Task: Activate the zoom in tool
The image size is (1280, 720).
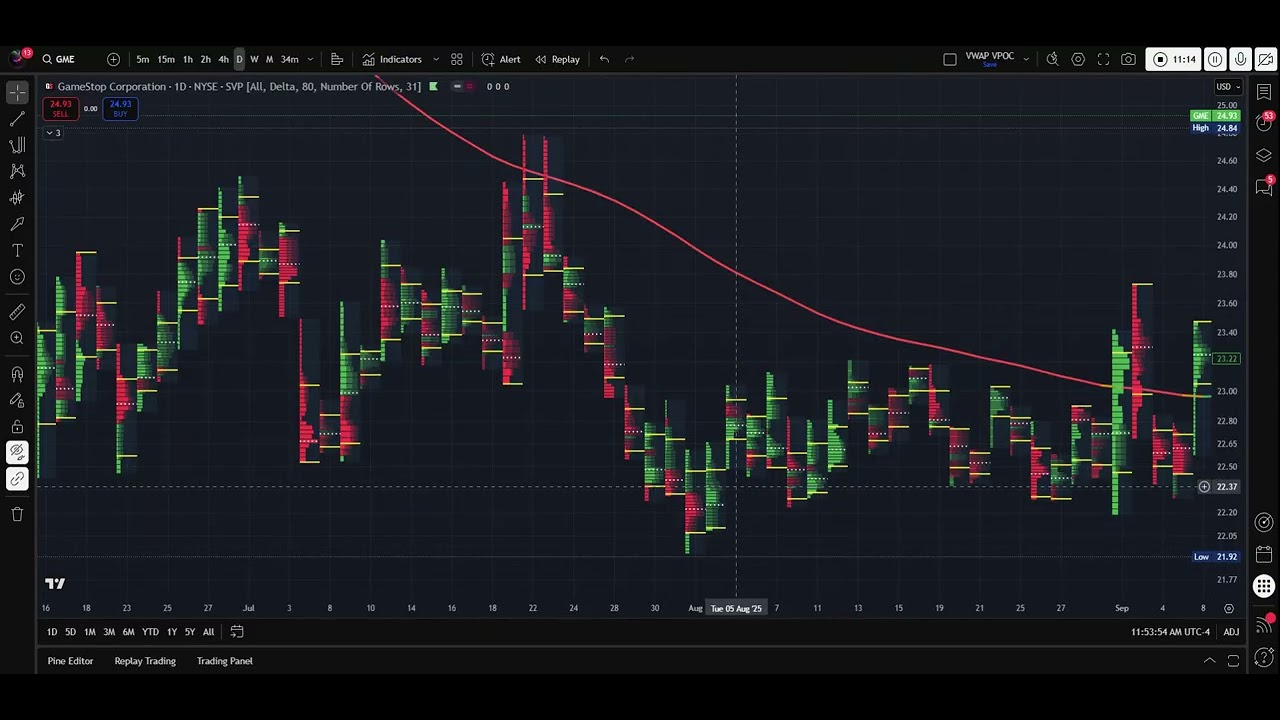Action: click(x=17, y=338)
